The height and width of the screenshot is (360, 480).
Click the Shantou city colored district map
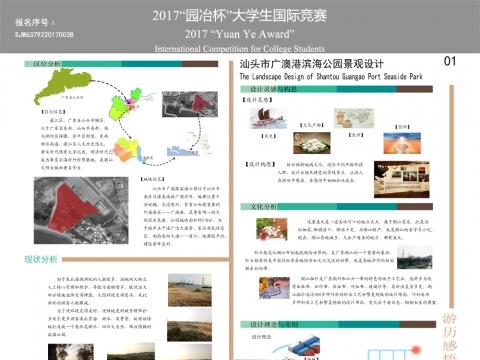point(126,105)
